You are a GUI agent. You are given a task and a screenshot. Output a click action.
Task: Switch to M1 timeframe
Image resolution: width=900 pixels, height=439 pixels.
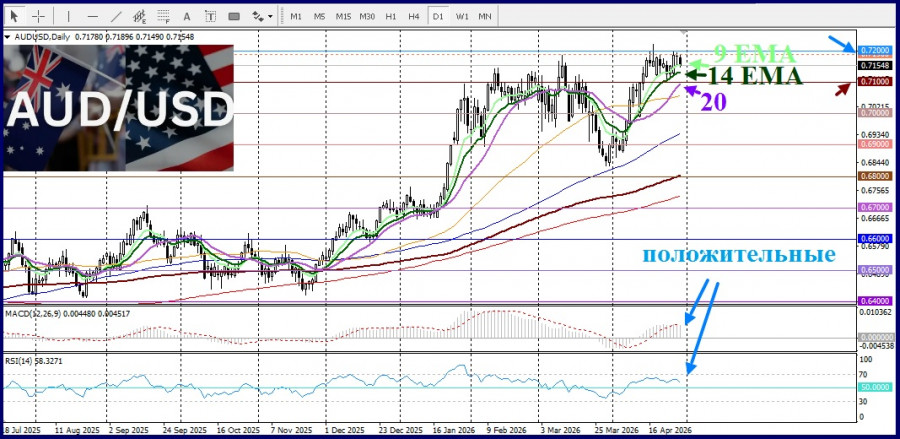[296, 16]
